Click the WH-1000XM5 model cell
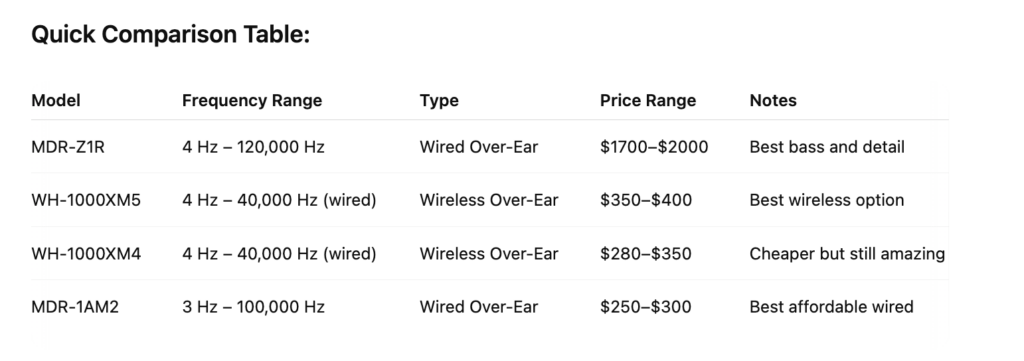The width and height of the screenshot is (1024, 361). (x=86, y=200)
